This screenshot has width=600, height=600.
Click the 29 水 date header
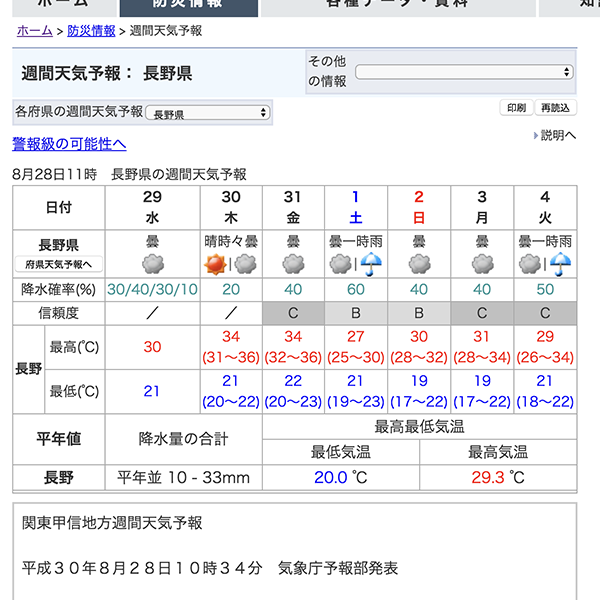pos(152,207)
